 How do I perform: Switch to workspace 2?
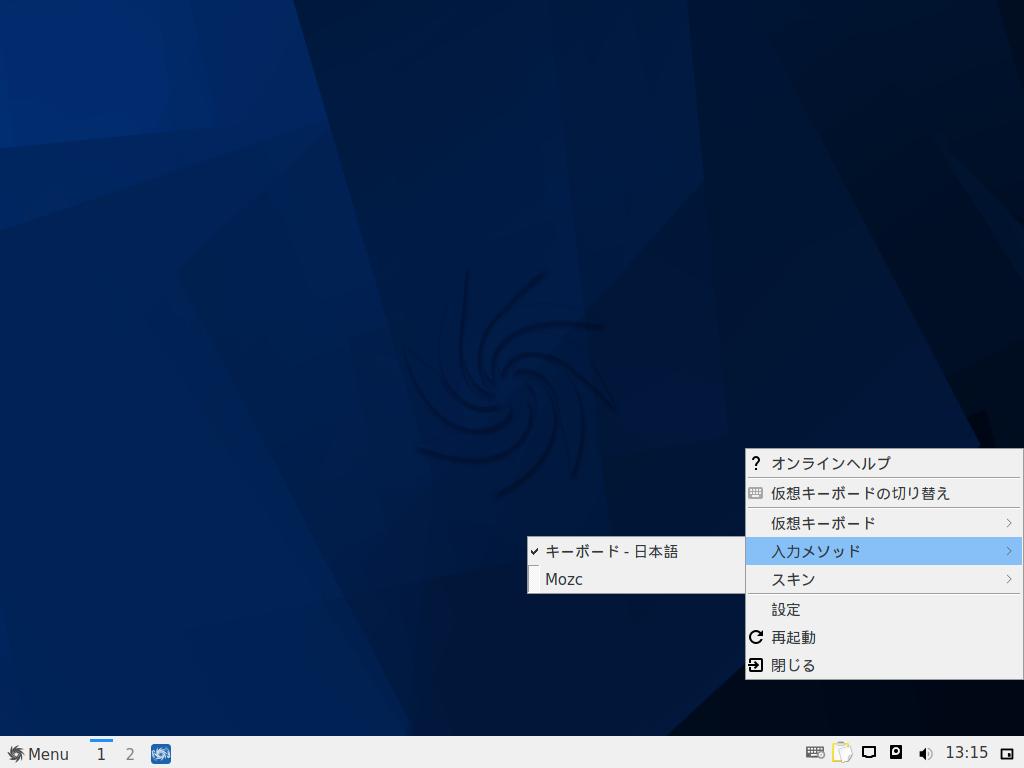pyautogui.click(x=130, y=754)
